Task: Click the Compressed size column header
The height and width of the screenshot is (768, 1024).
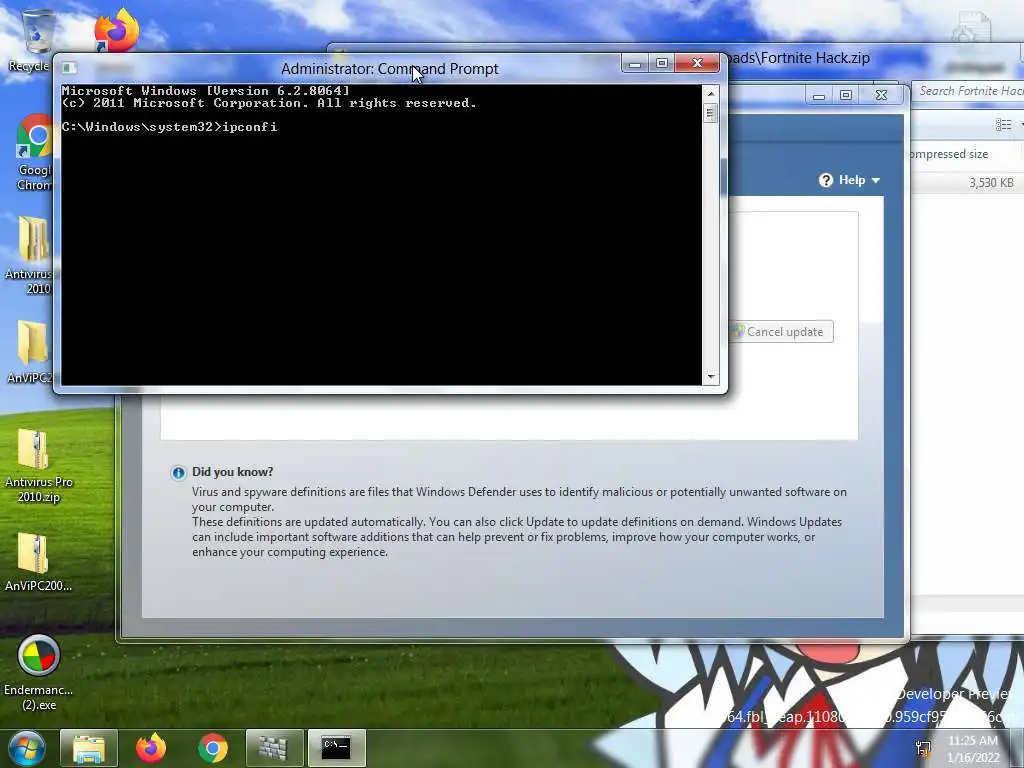Action: [x=950, y=154]
